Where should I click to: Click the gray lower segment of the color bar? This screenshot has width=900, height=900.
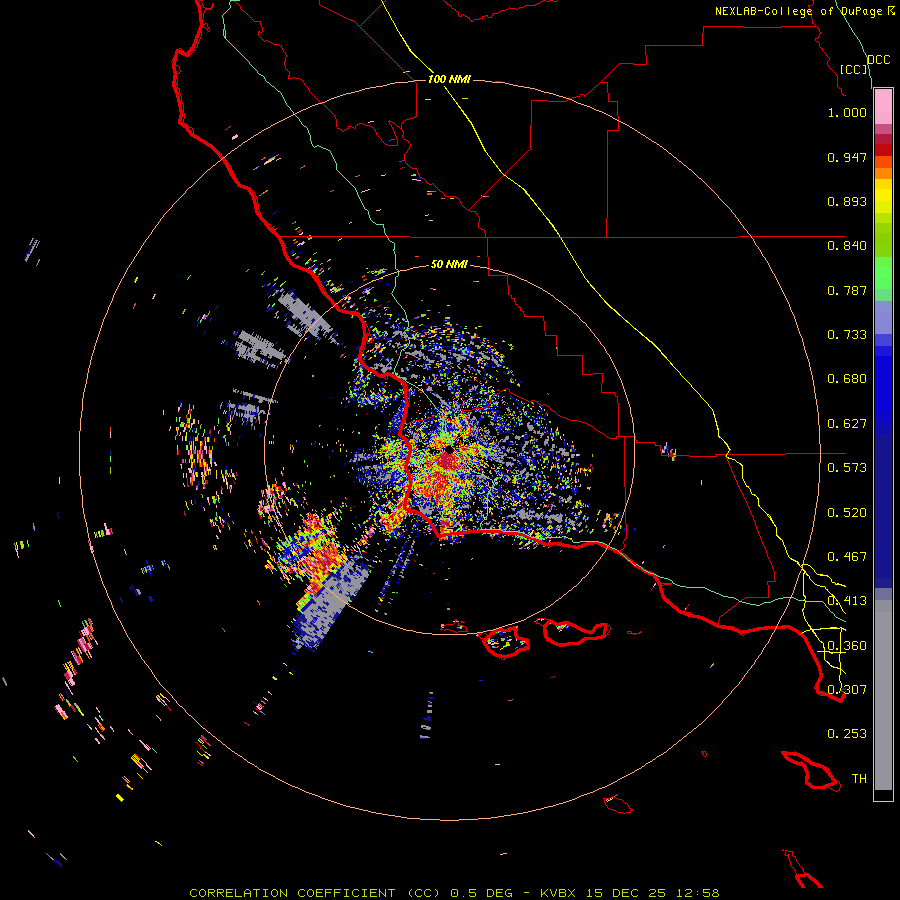coord(883,695)
